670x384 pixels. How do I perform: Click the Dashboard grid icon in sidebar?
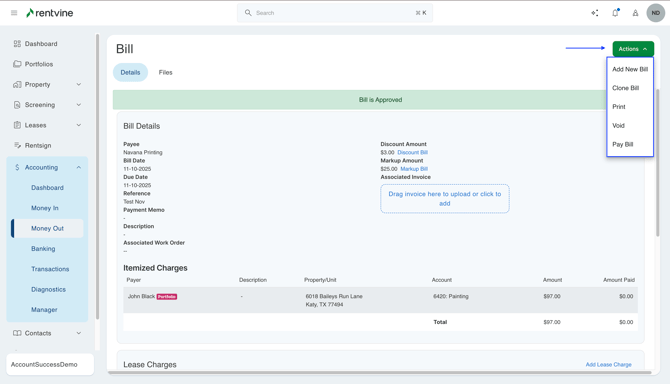17,44
